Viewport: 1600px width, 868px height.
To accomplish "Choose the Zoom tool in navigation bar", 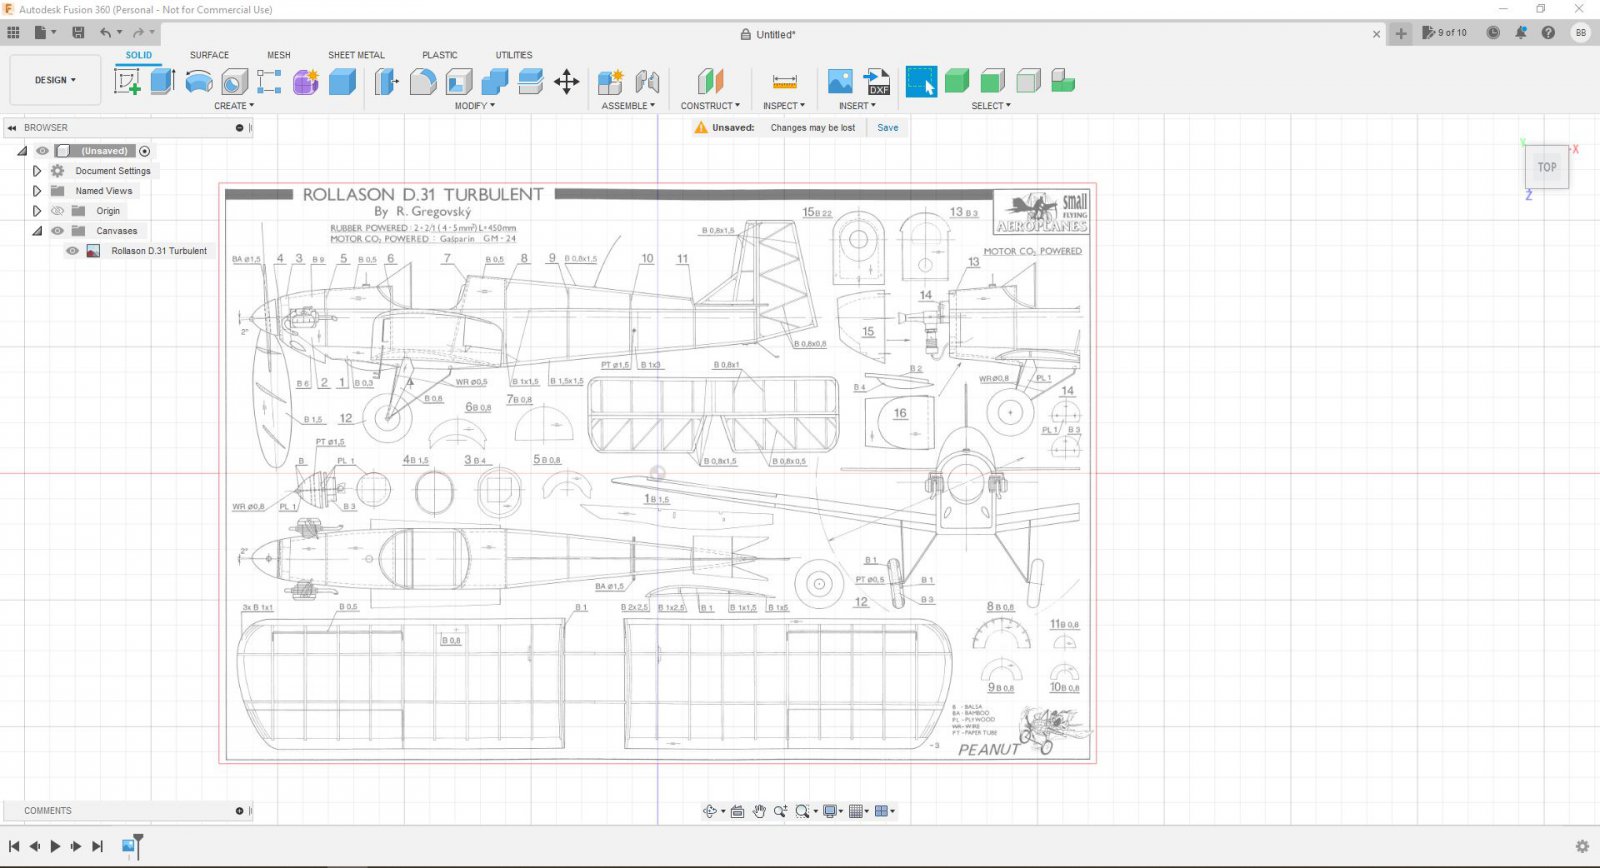I will pos(780,811).
